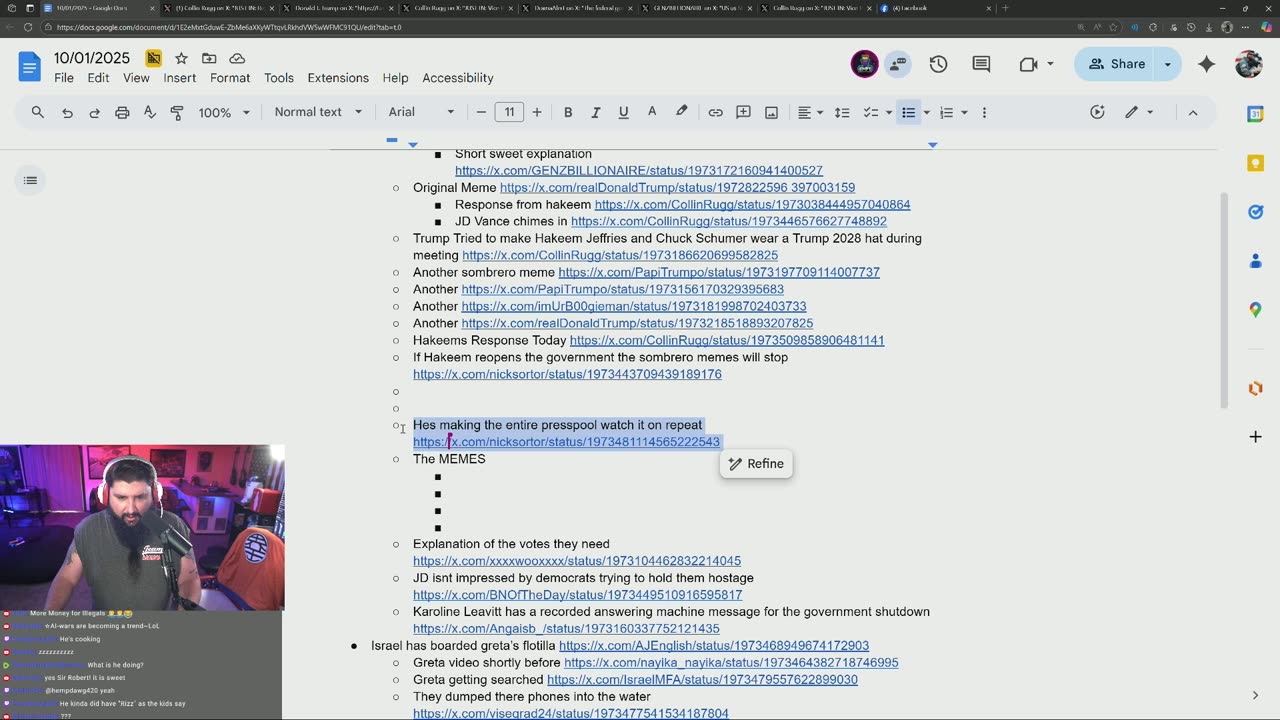
Task: Open the zoom 100% dropdown
Action: pos(224,112)
